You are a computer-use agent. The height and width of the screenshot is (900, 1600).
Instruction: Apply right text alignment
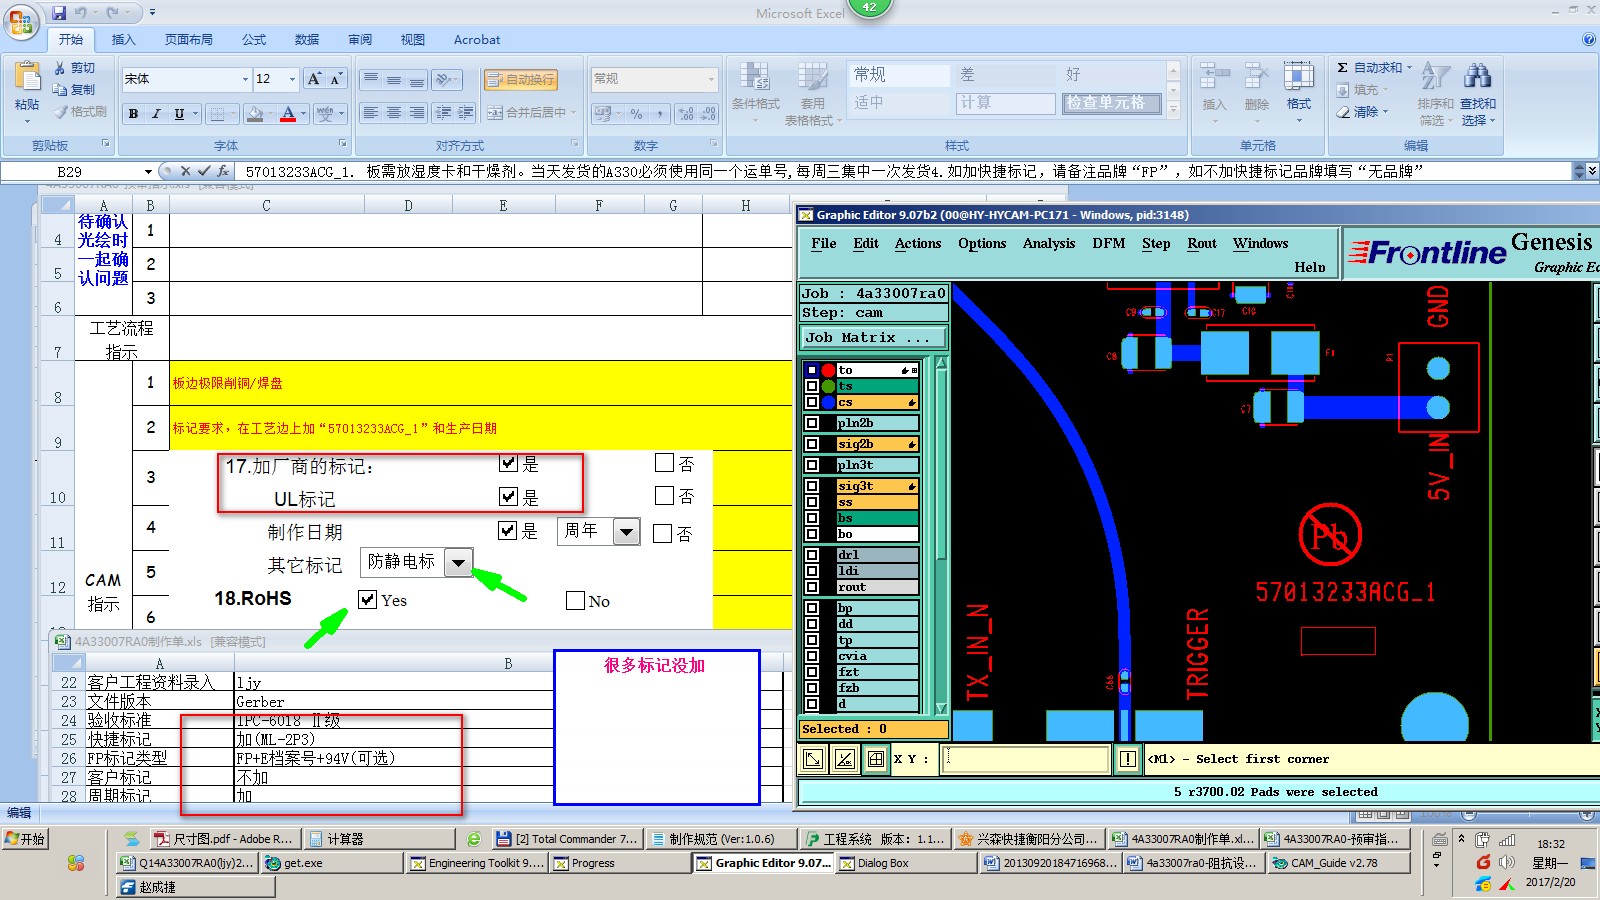pyautogui.click(x=417, y=113)
